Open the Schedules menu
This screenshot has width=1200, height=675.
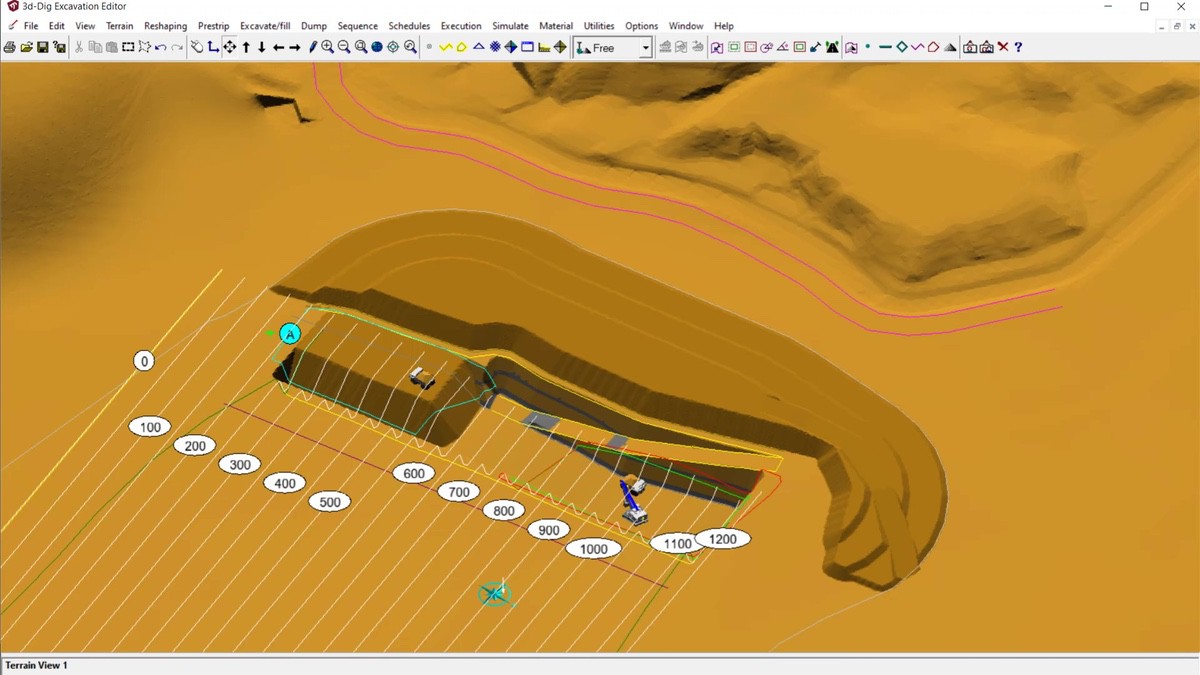click(x=409, y=26)
